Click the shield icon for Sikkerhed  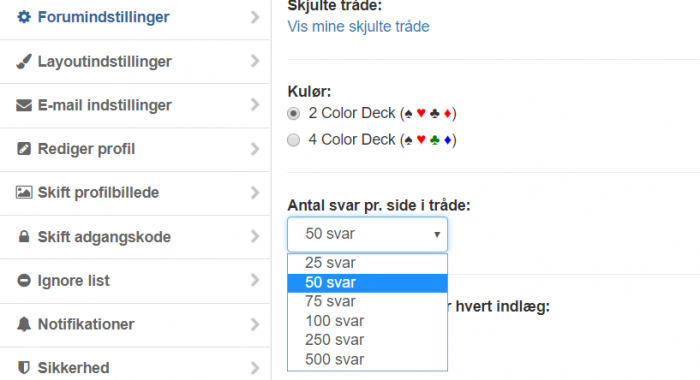pyautogui.click(x=24, y=368)
